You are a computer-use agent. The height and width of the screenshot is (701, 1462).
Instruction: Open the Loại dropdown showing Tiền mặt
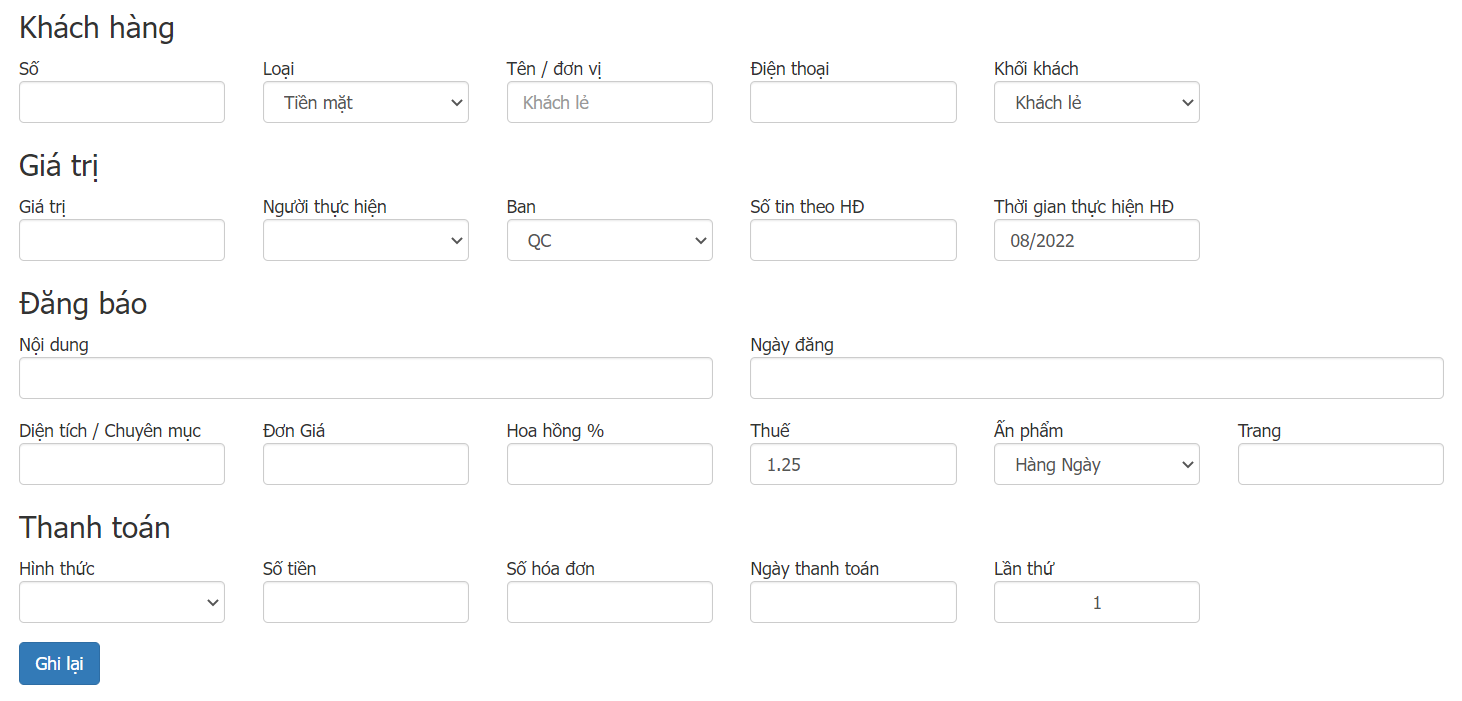coord(365,102)
